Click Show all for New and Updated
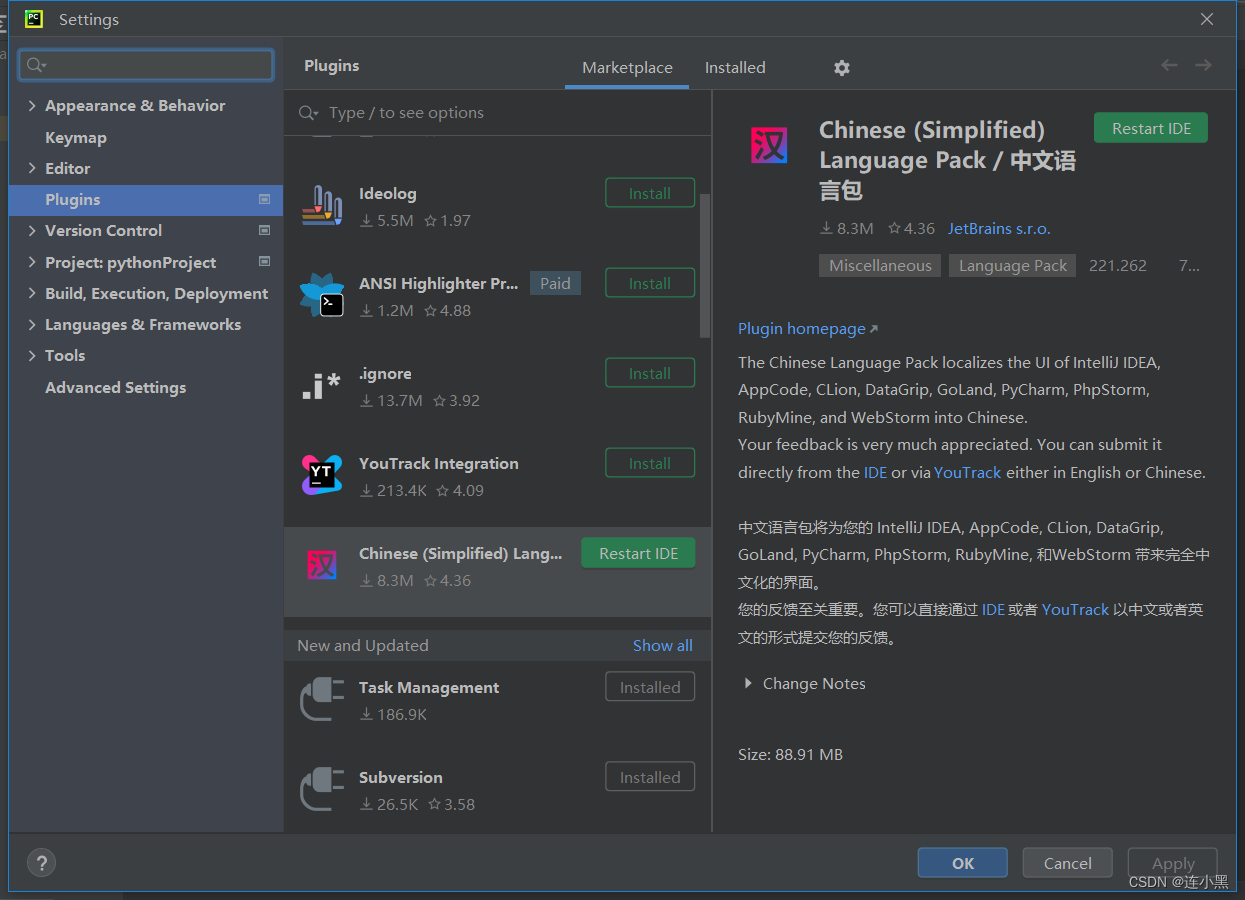The height and width of the screenshot is (900, 1245). tap(662, 645)
